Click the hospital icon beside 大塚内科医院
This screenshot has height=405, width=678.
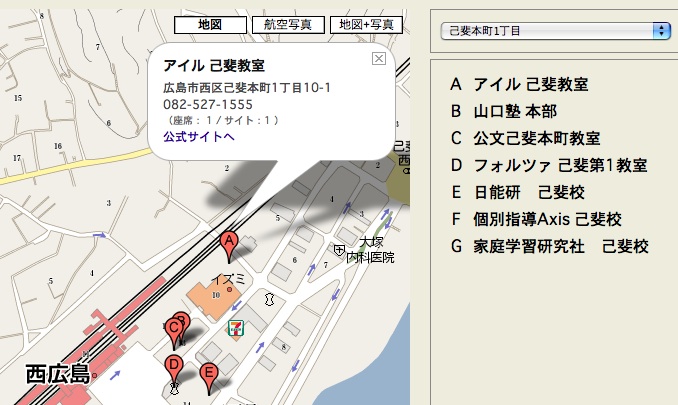click(340, 248)
